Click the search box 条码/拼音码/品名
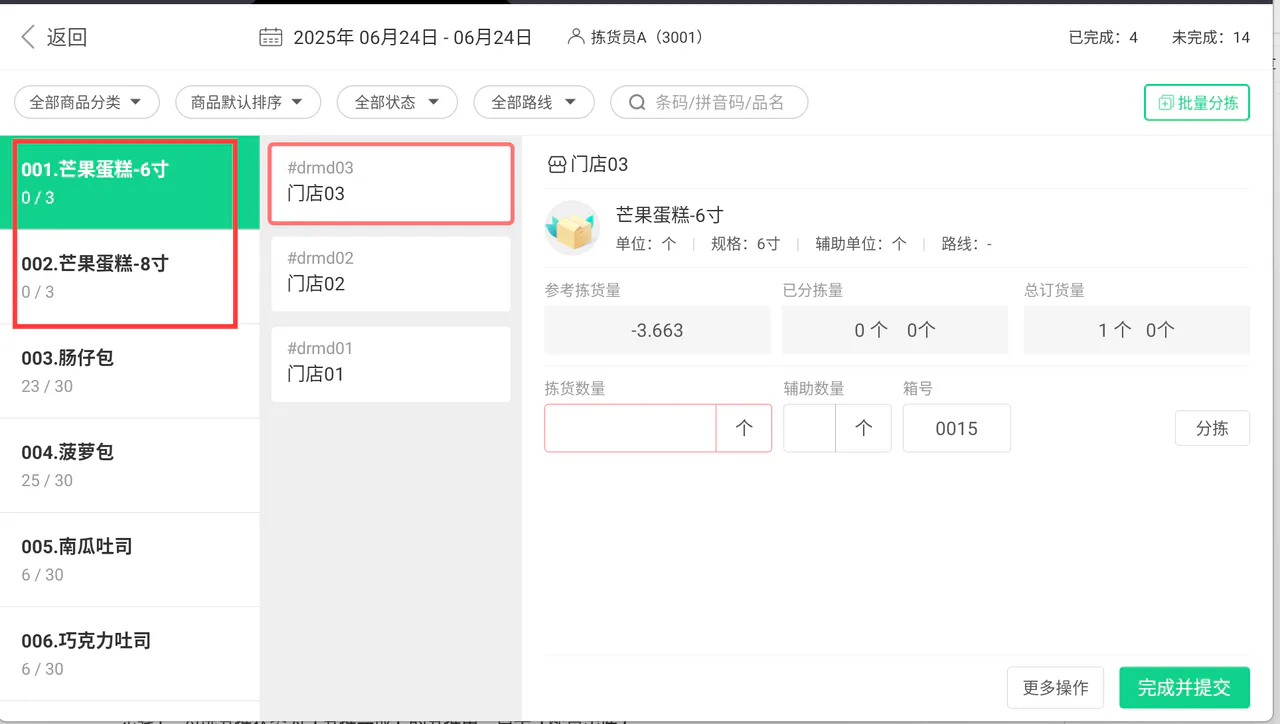This screenshot has height=724, width=1280. (x=709, y=102)
